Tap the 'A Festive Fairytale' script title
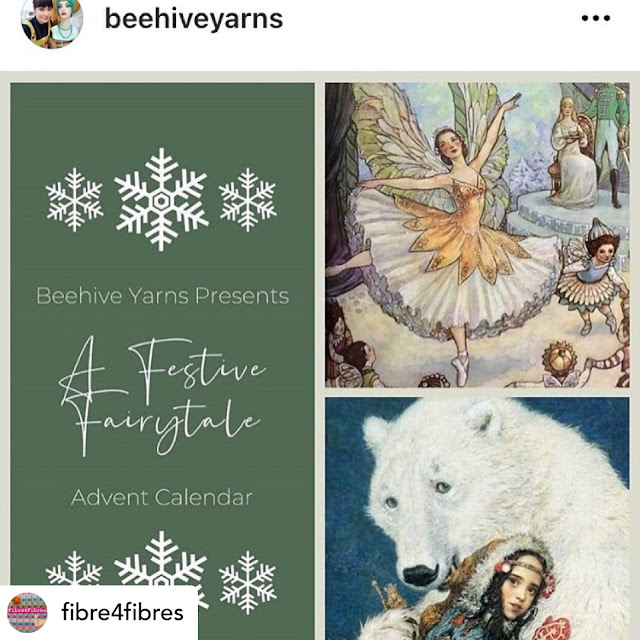The height and width of the screenshot is (640, 640). (162, 395)
